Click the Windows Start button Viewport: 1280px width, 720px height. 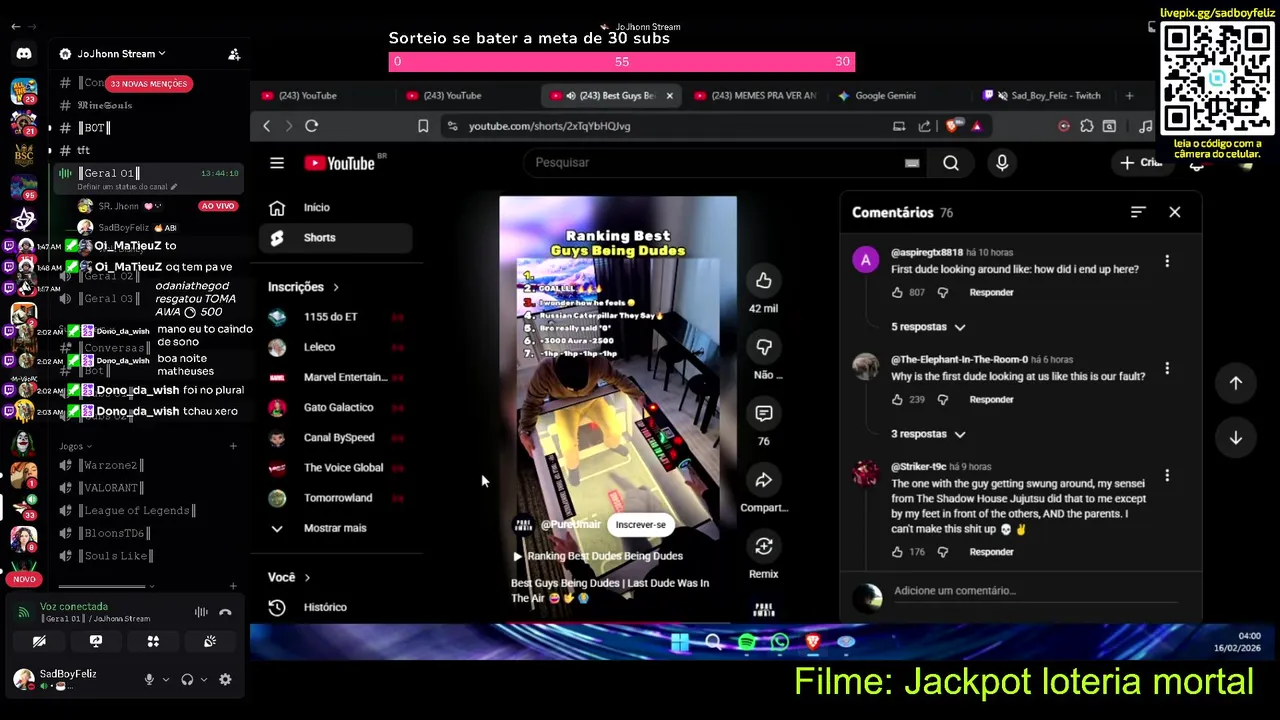point(680,642)
